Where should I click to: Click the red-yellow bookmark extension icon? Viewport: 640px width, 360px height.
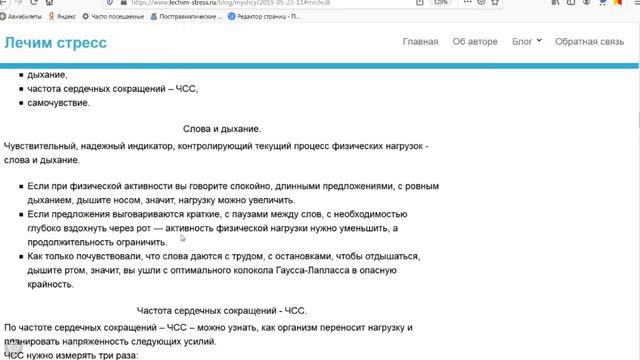618,2
